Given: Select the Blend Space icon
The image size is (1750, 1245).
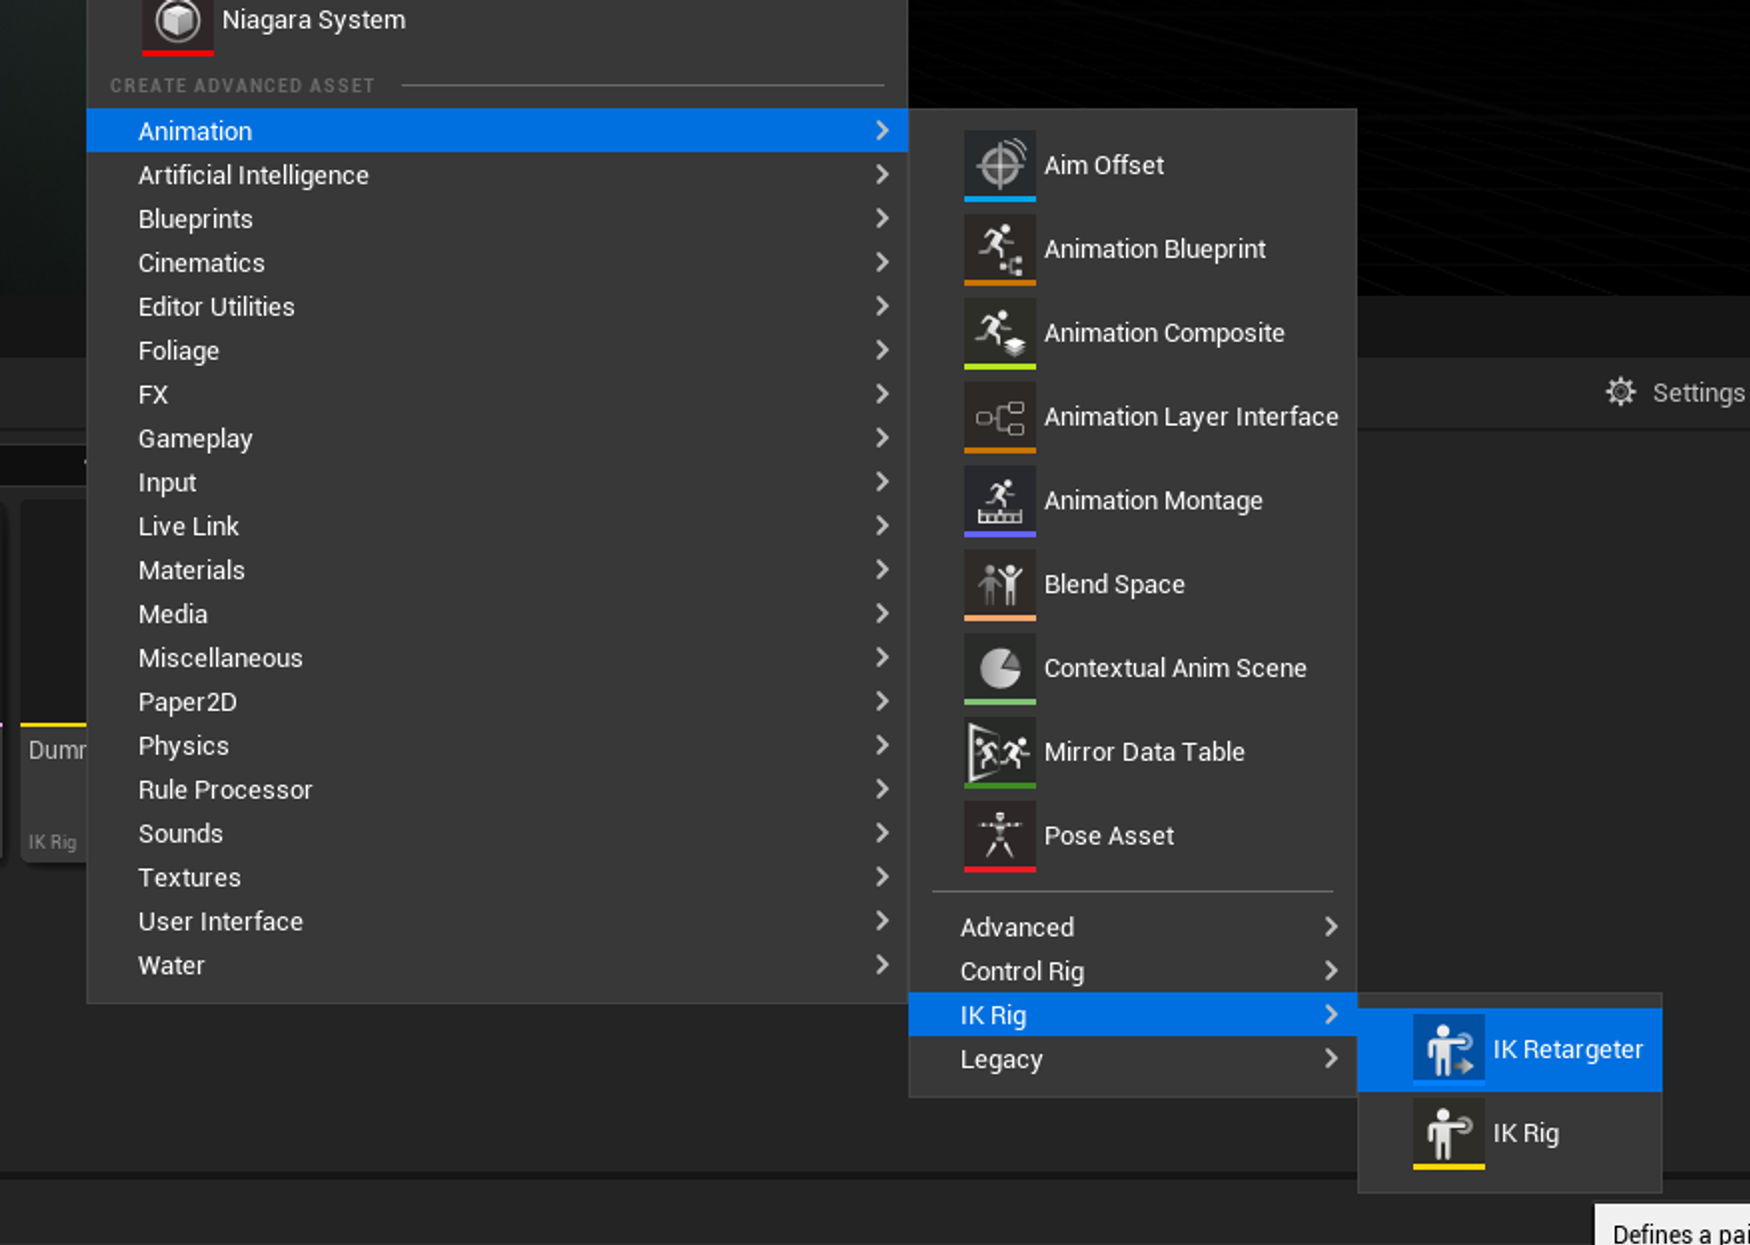Looking at the screenshot, I should pyautogui.click(x=999, y=585).
